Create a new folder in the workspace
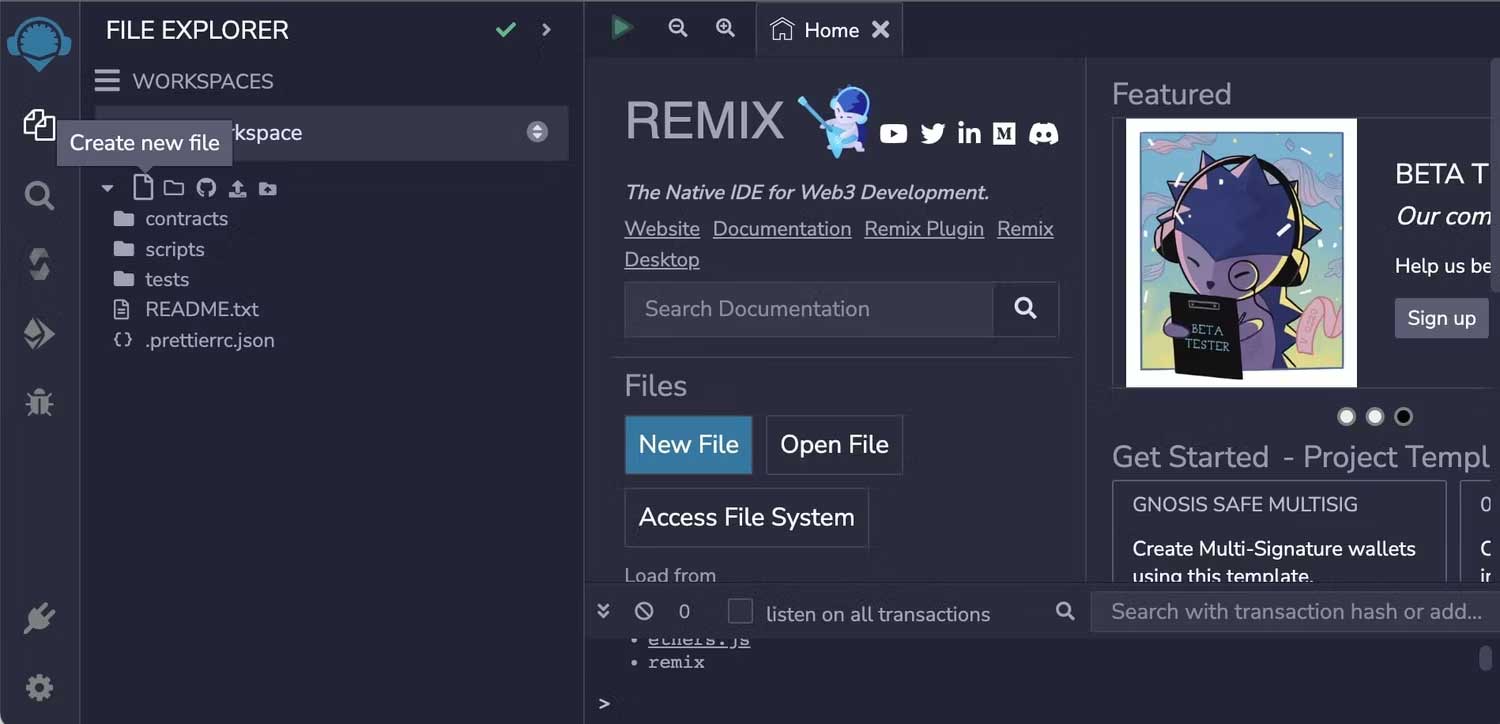This screenshot has width=1500, height=724. 172,187
